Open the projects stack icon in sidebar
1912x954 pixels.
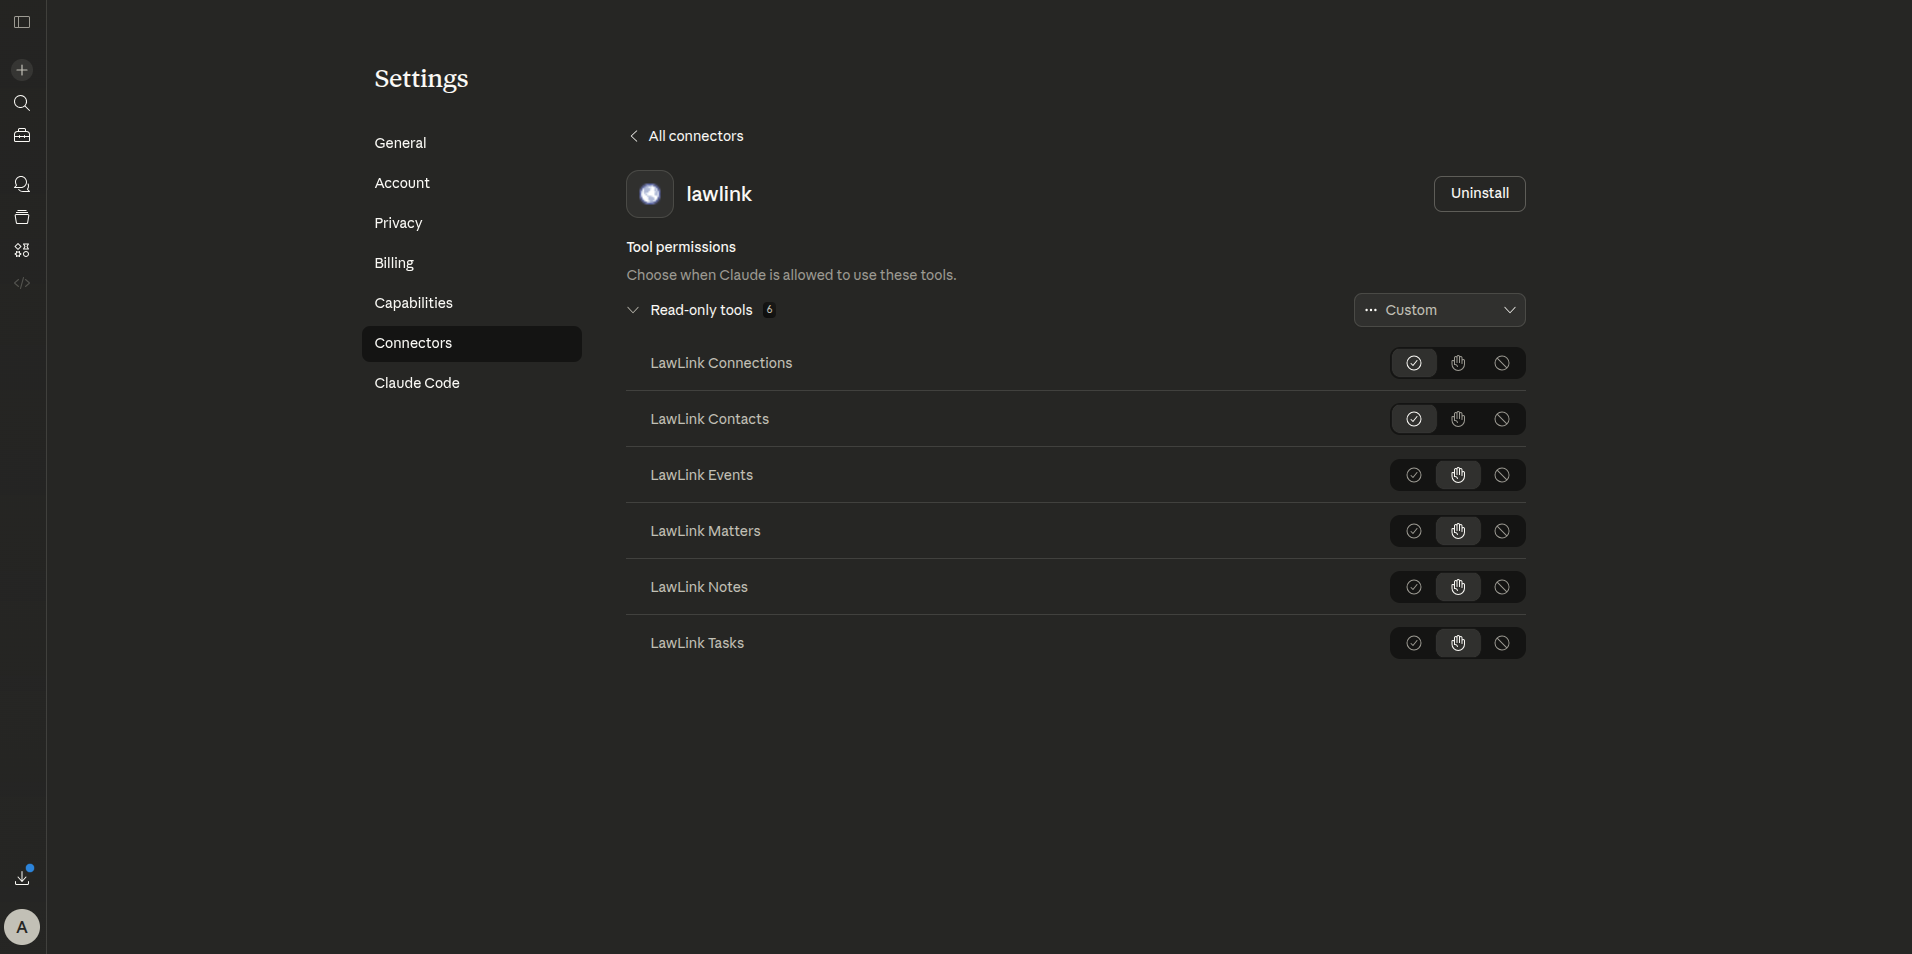[22, 217]
